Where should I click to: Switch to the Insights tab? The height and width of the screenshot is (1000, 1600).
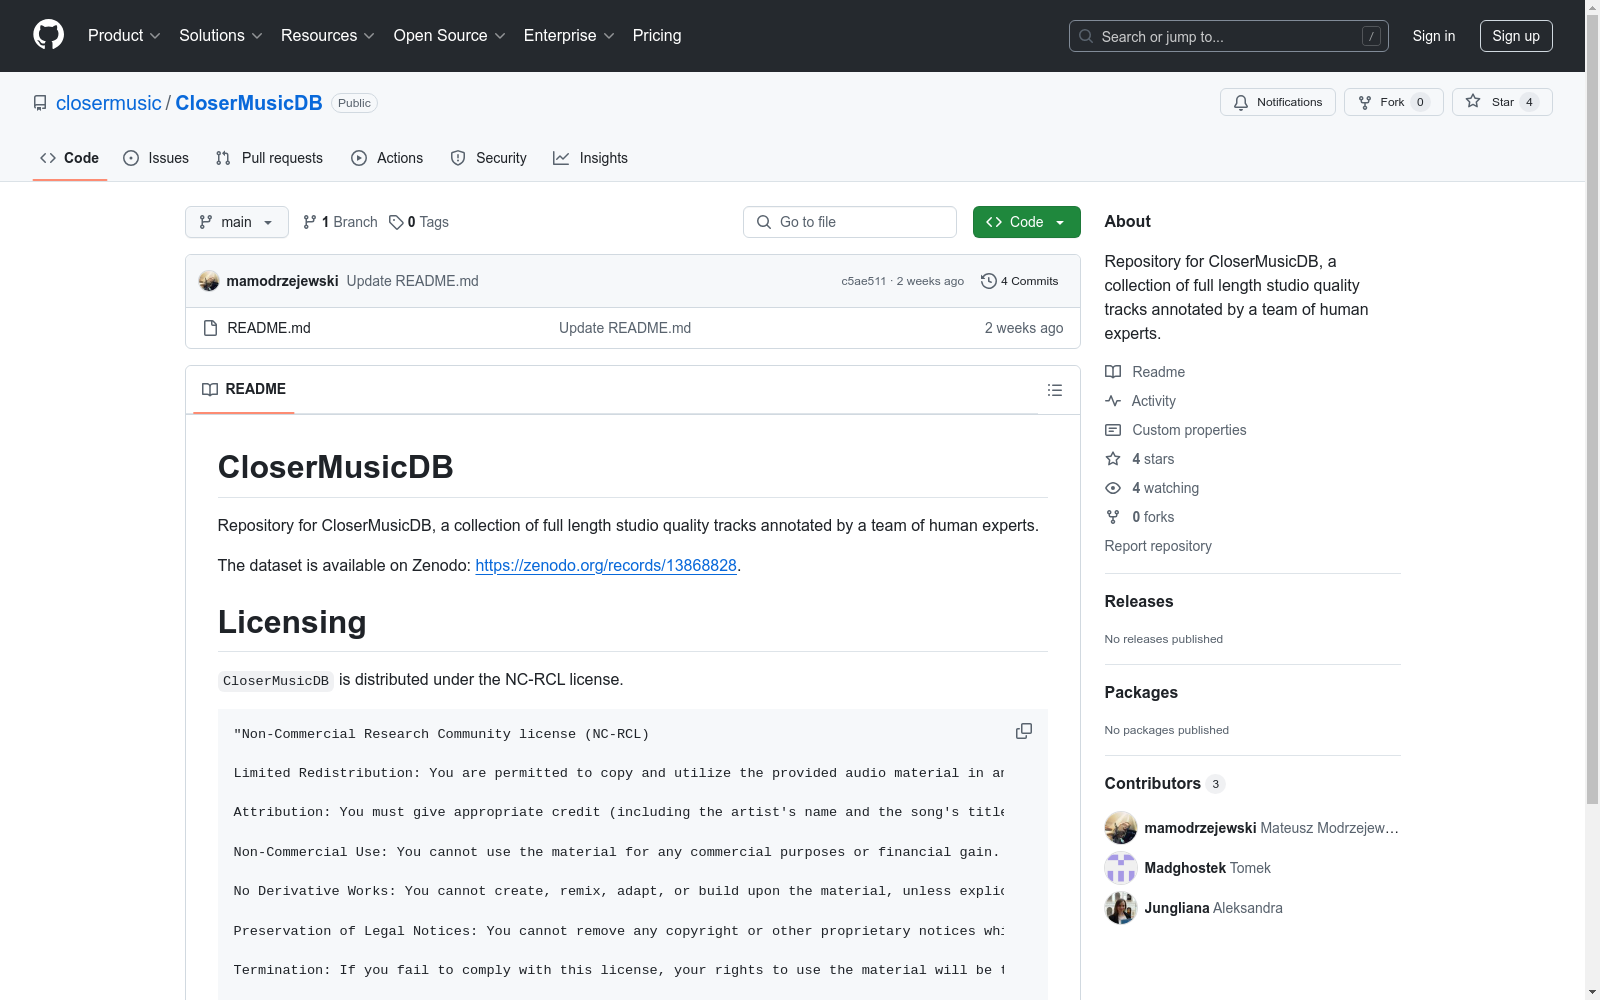[x=591, y=158]
